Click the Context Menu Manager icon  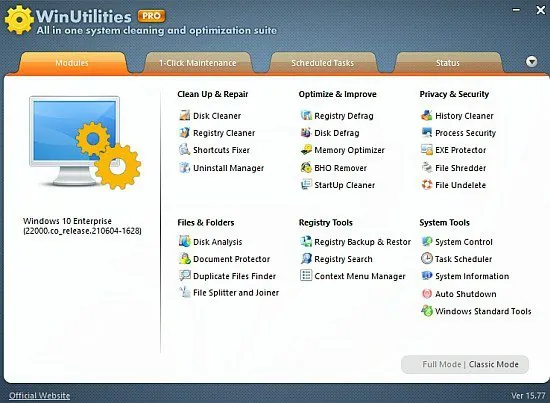[x=306, y=276]
